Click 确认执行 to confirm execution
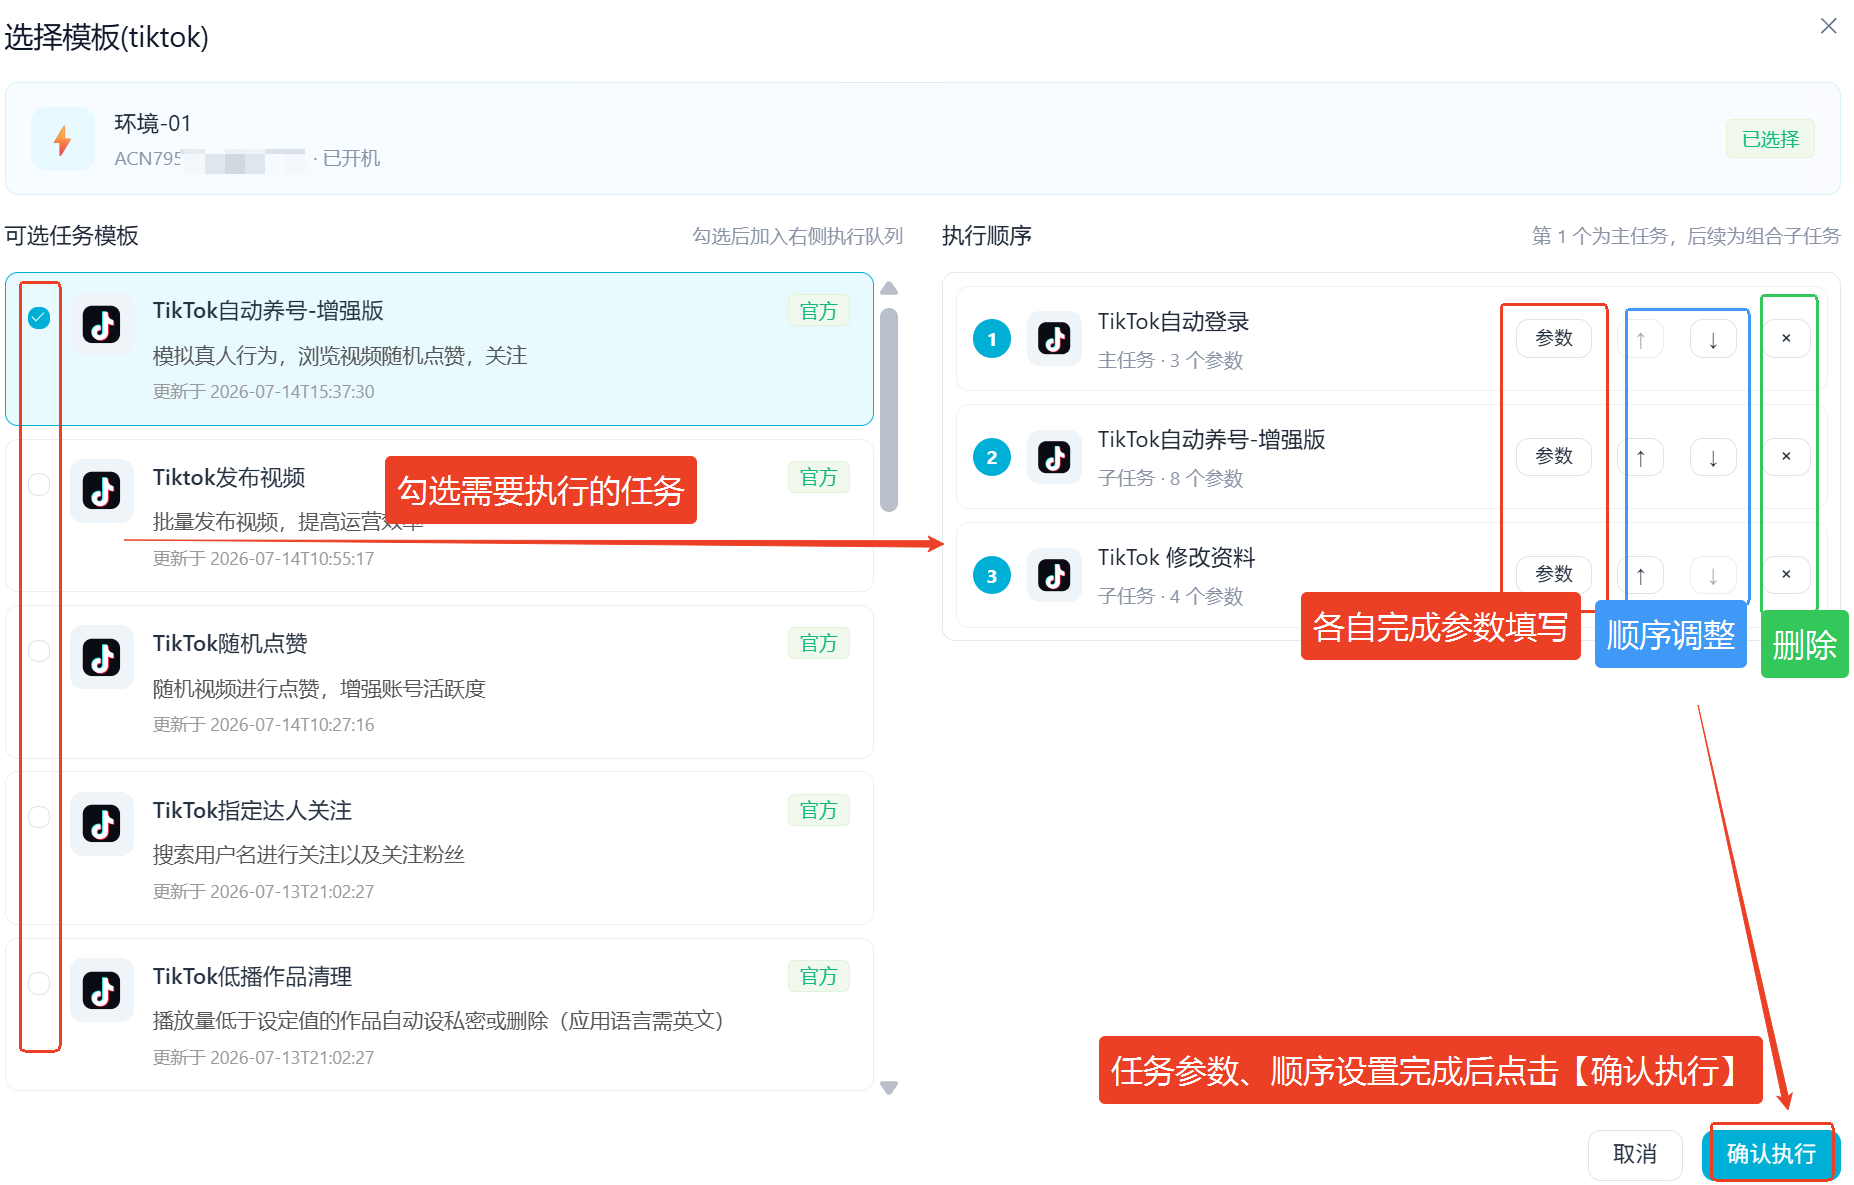The width and height of the screenshot is (1854, 1185). coord(1771,1154)
